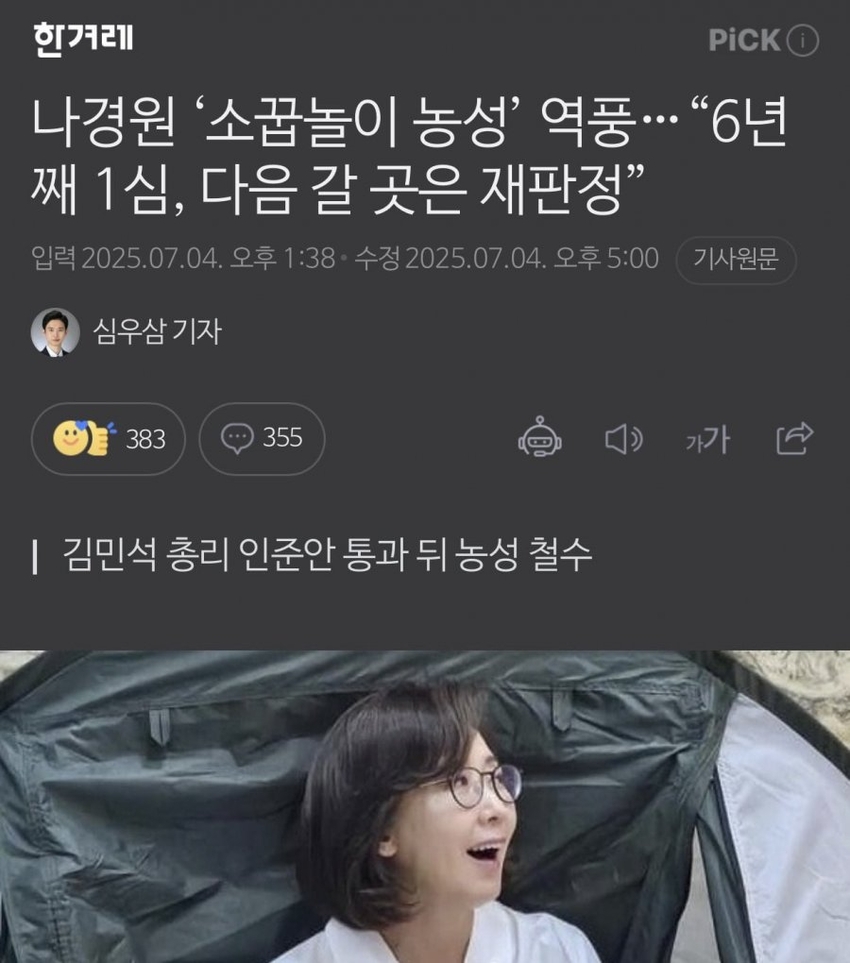850x963 pixels.
Task: Tap the PiCK info circle icon
Action: point(803,41)
